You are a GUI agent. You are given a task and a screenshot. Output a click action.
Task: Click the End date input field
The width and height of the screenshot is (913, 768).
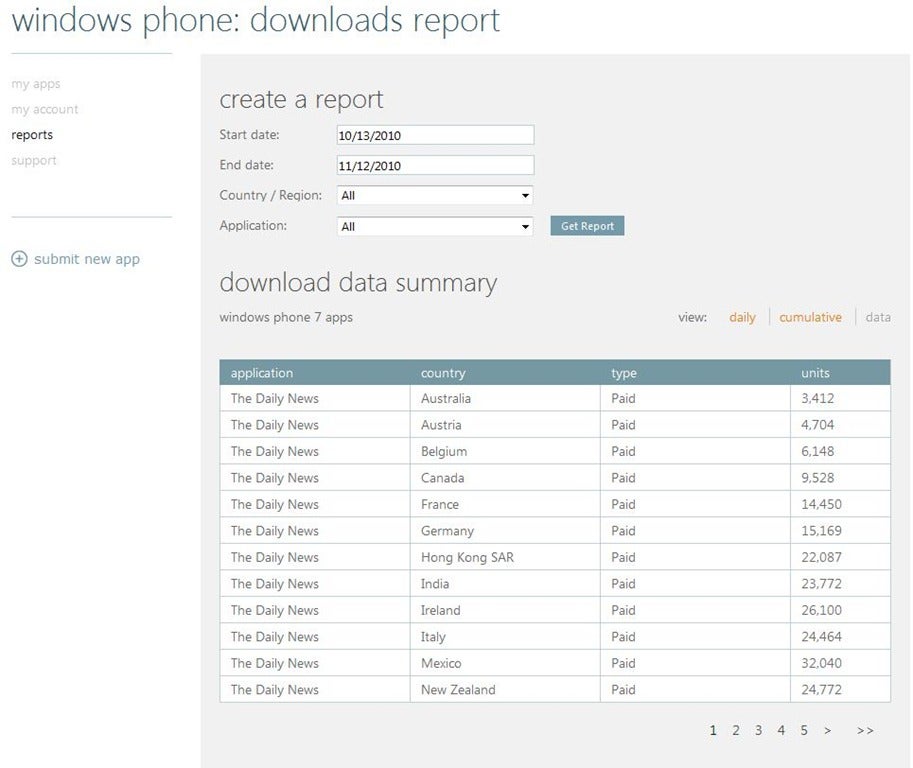[x=435, y=166]
